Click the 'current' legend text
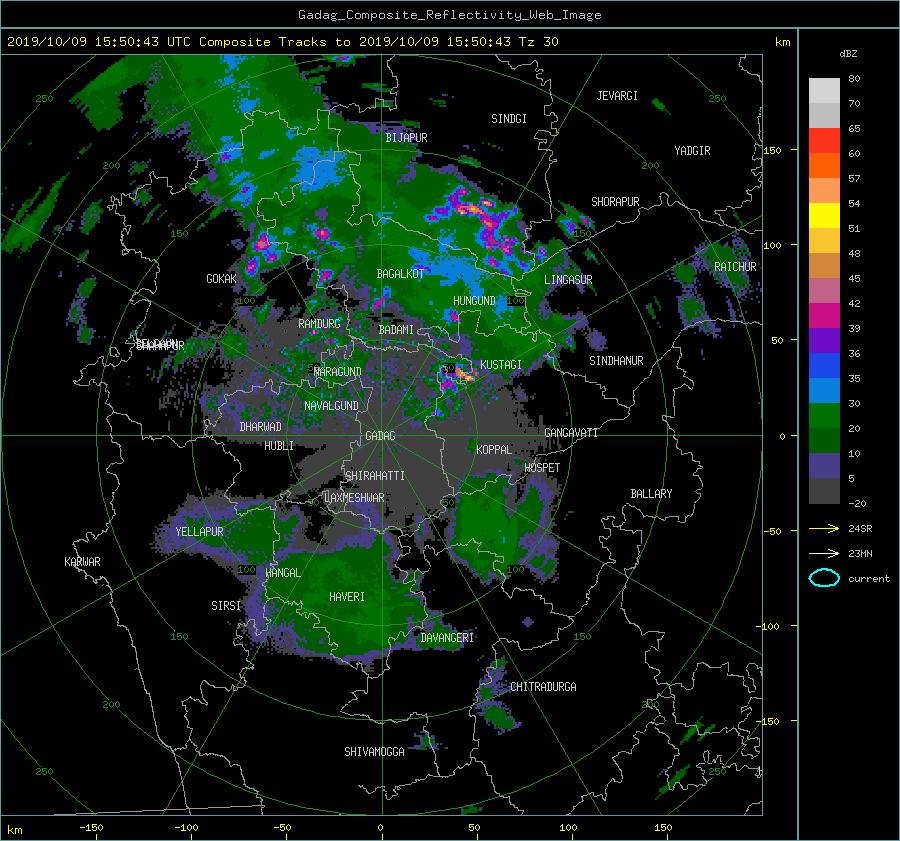 (869, 579)
